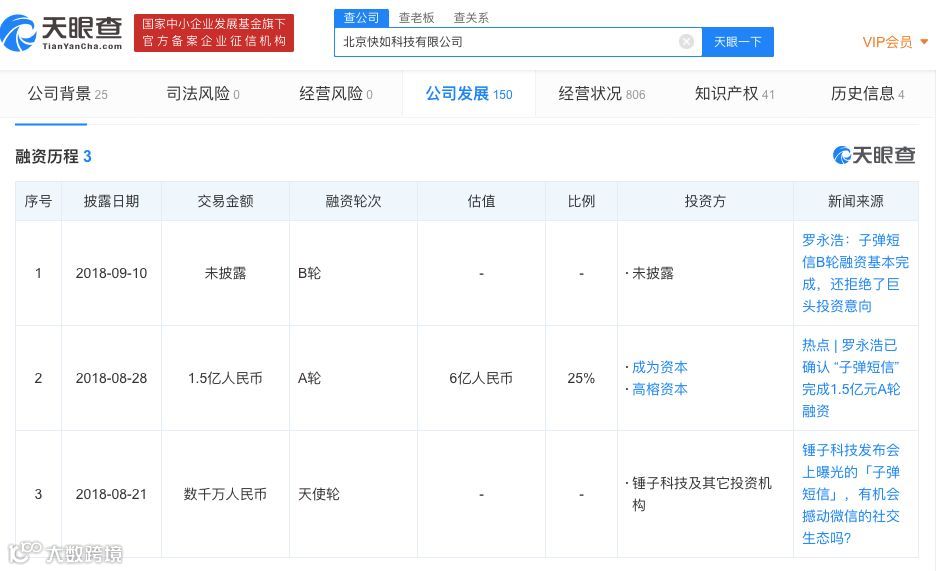Click the 估值 column header
The height and width of the screenshot is (571, 936).
click(x=481, y=201)
